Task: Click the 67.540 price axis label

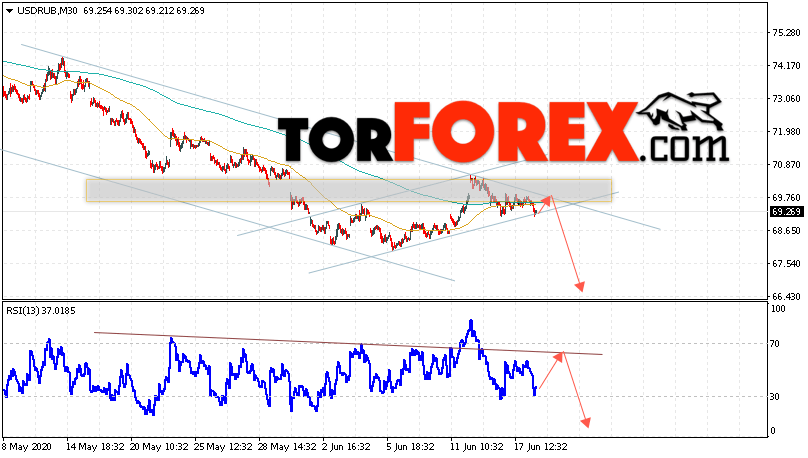Action: coord(786,264)
